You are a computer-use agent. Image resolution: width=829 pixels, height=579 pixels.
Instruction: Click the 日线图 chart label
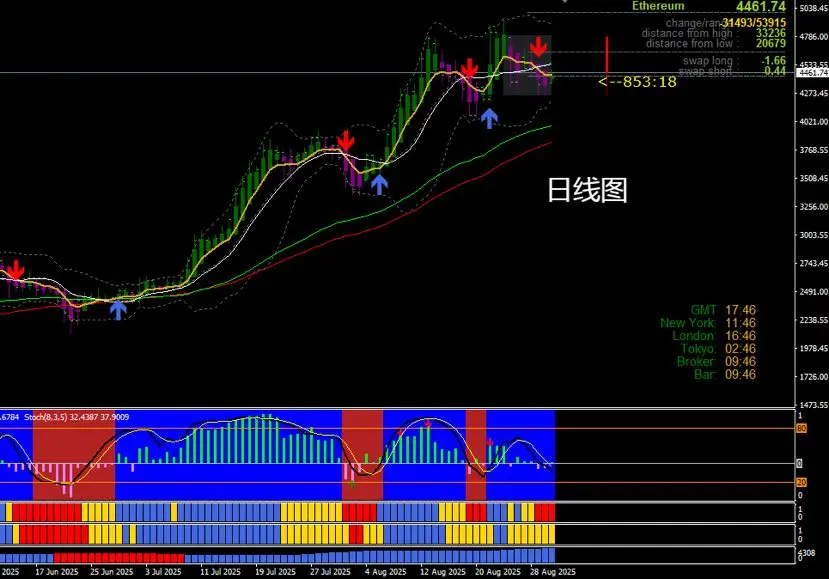pos(587,190)
